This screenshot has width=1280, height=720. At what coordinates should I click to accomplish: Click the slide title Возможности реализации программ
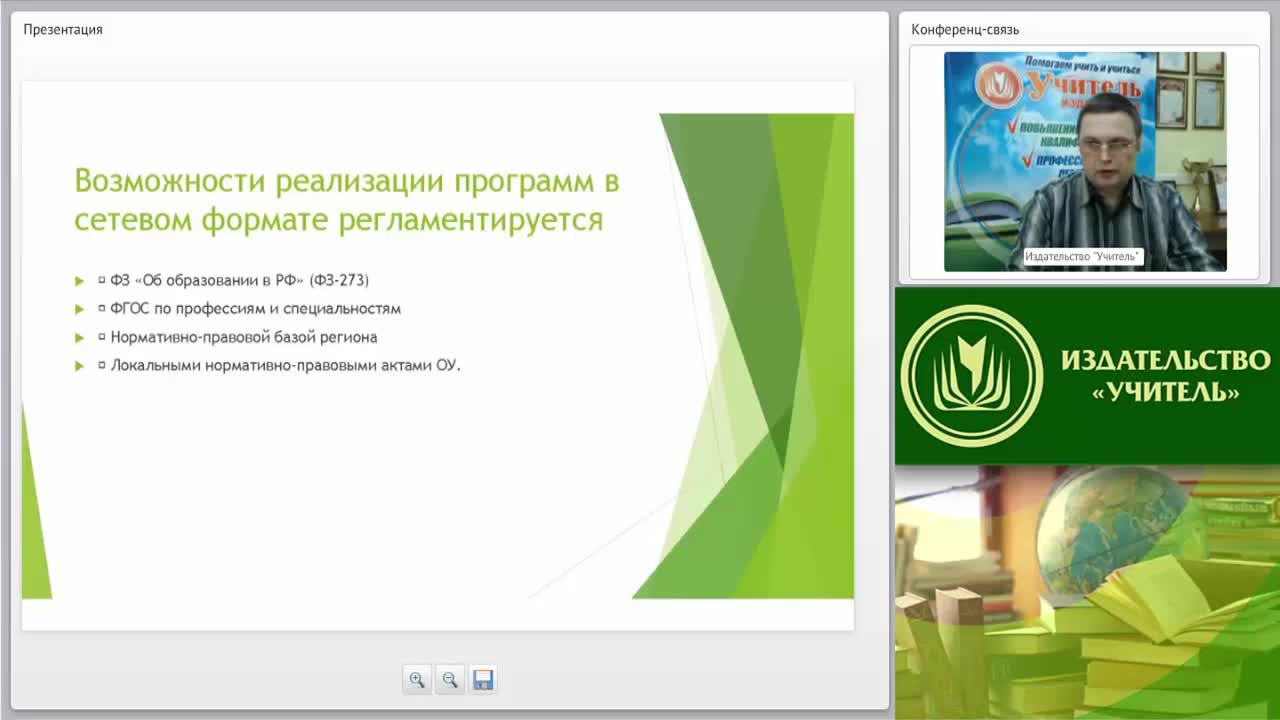(347, 200)
